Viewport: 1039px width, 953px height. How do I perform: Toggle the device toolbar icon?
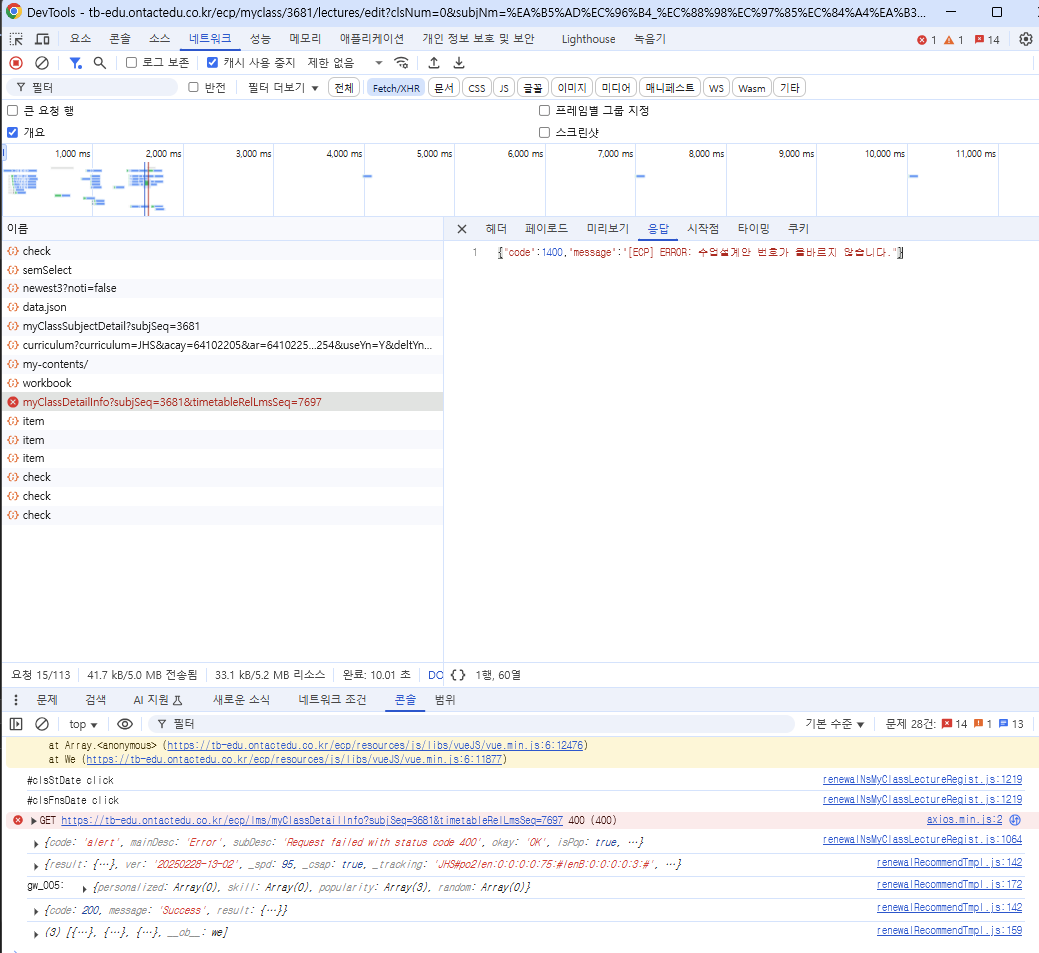42,39
